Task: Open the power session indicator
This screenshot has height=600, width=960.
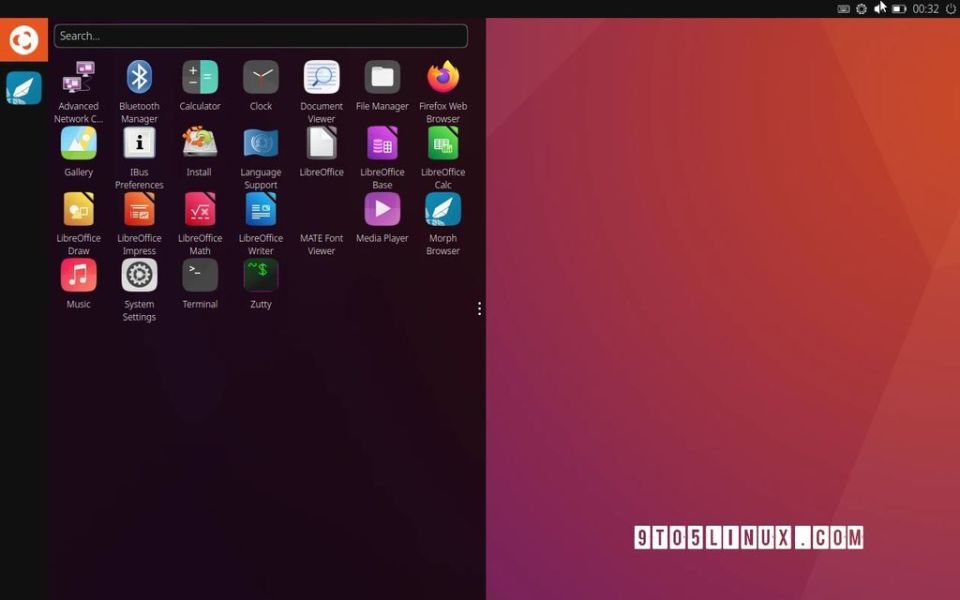Action: 951,9
